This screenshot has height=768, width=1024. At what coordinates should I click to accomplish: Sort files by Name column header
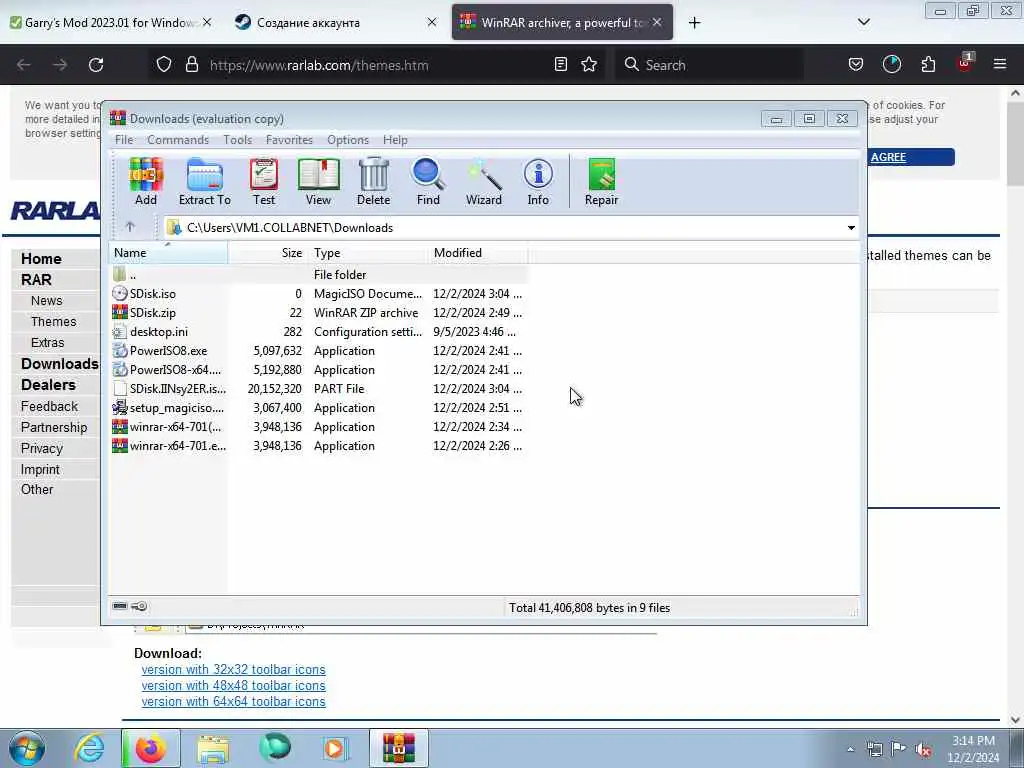tap(168, 253)
